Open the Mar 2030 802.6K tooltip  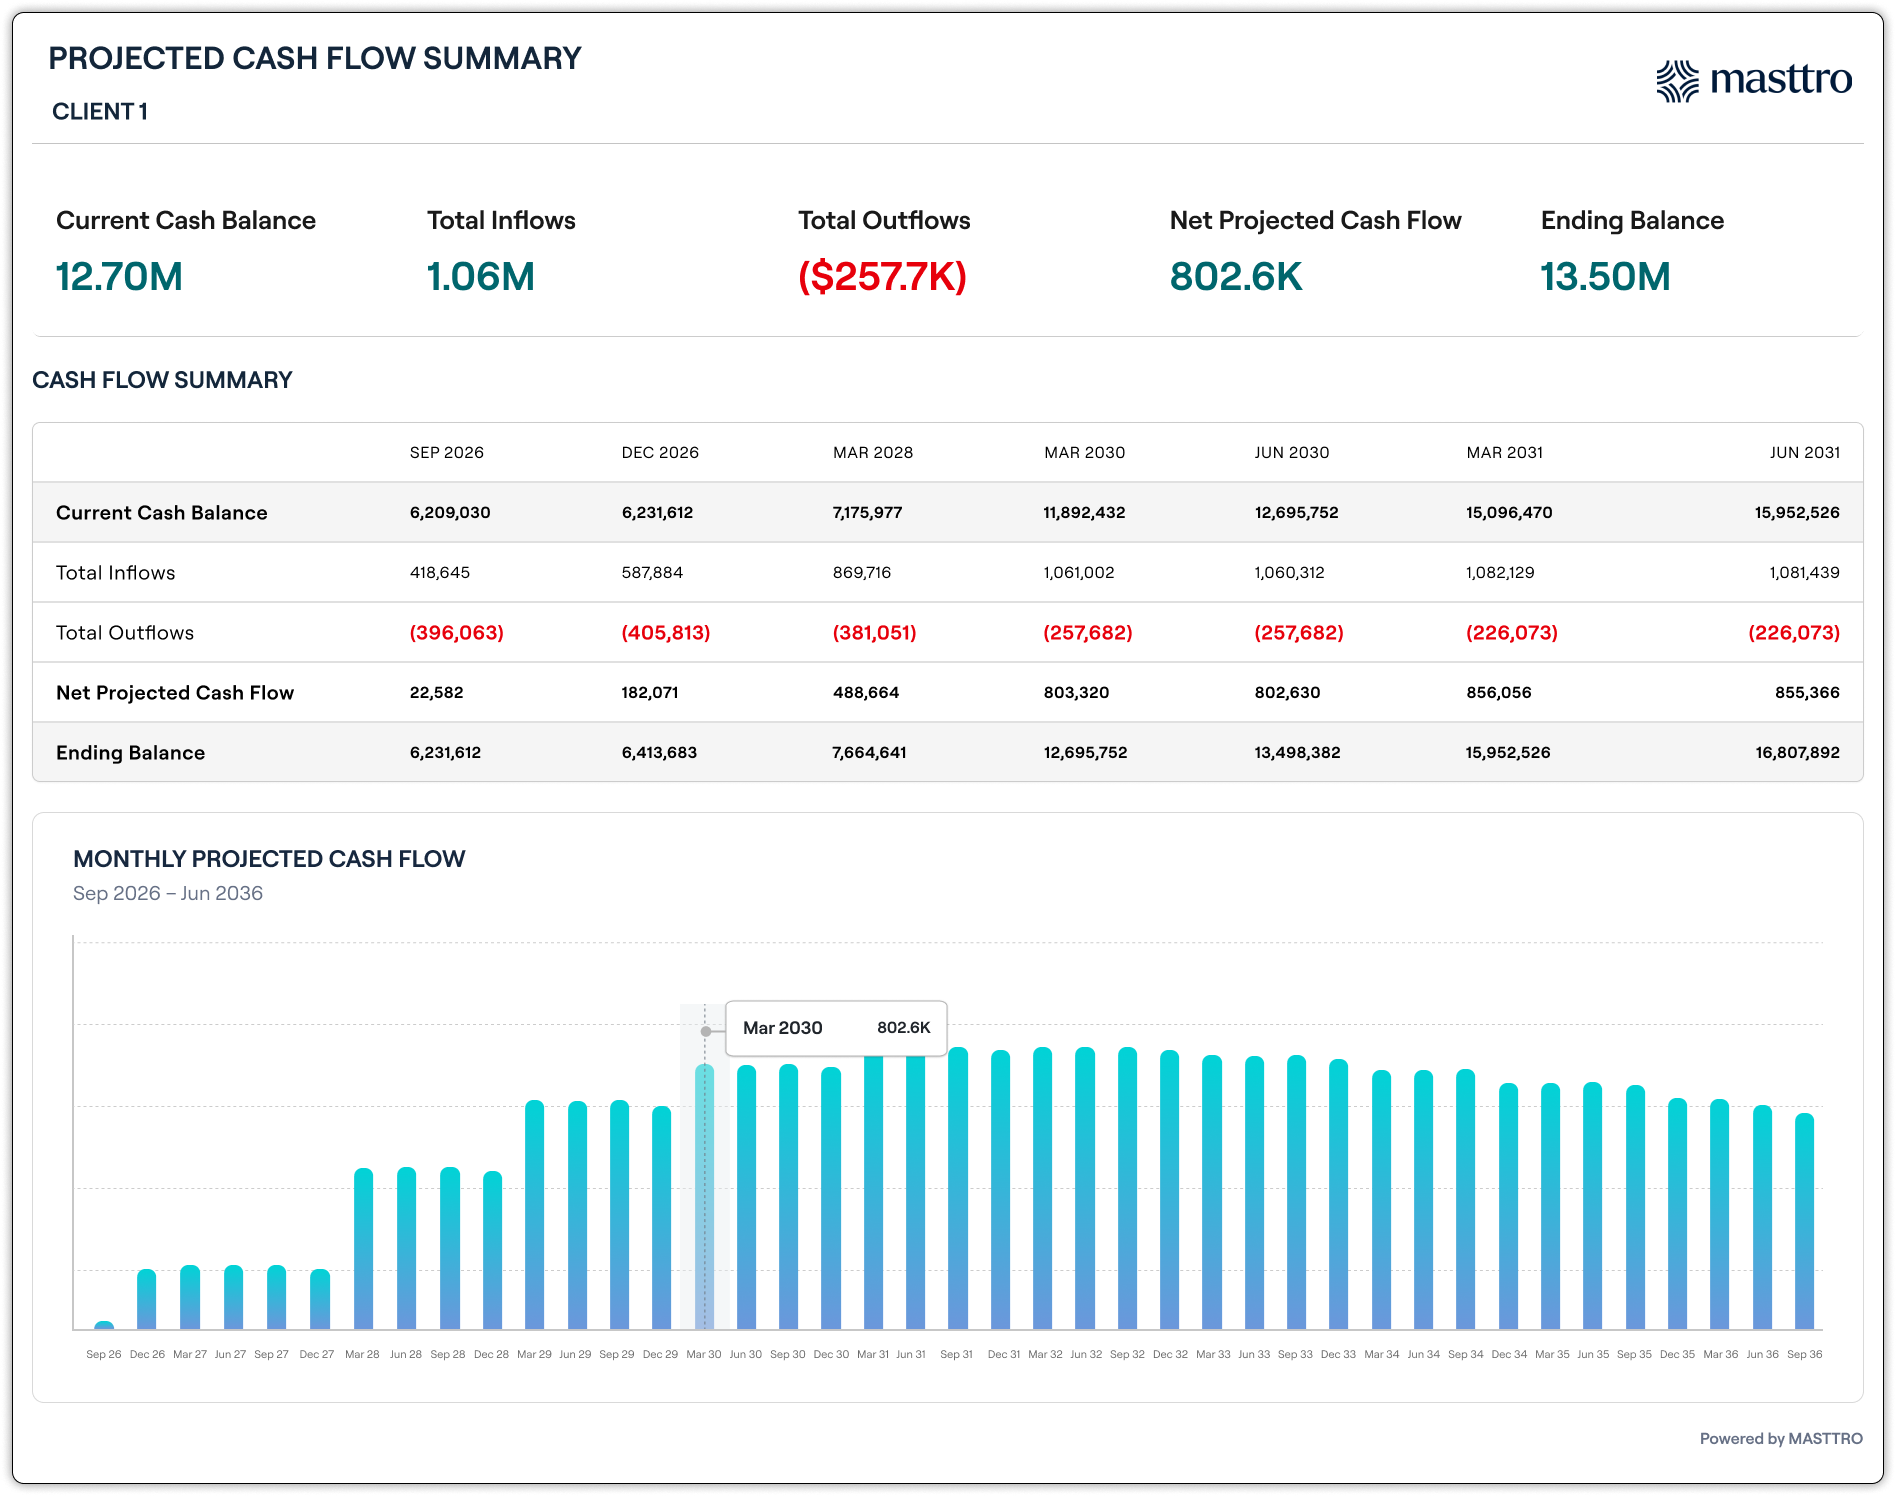coord(836,1028)
